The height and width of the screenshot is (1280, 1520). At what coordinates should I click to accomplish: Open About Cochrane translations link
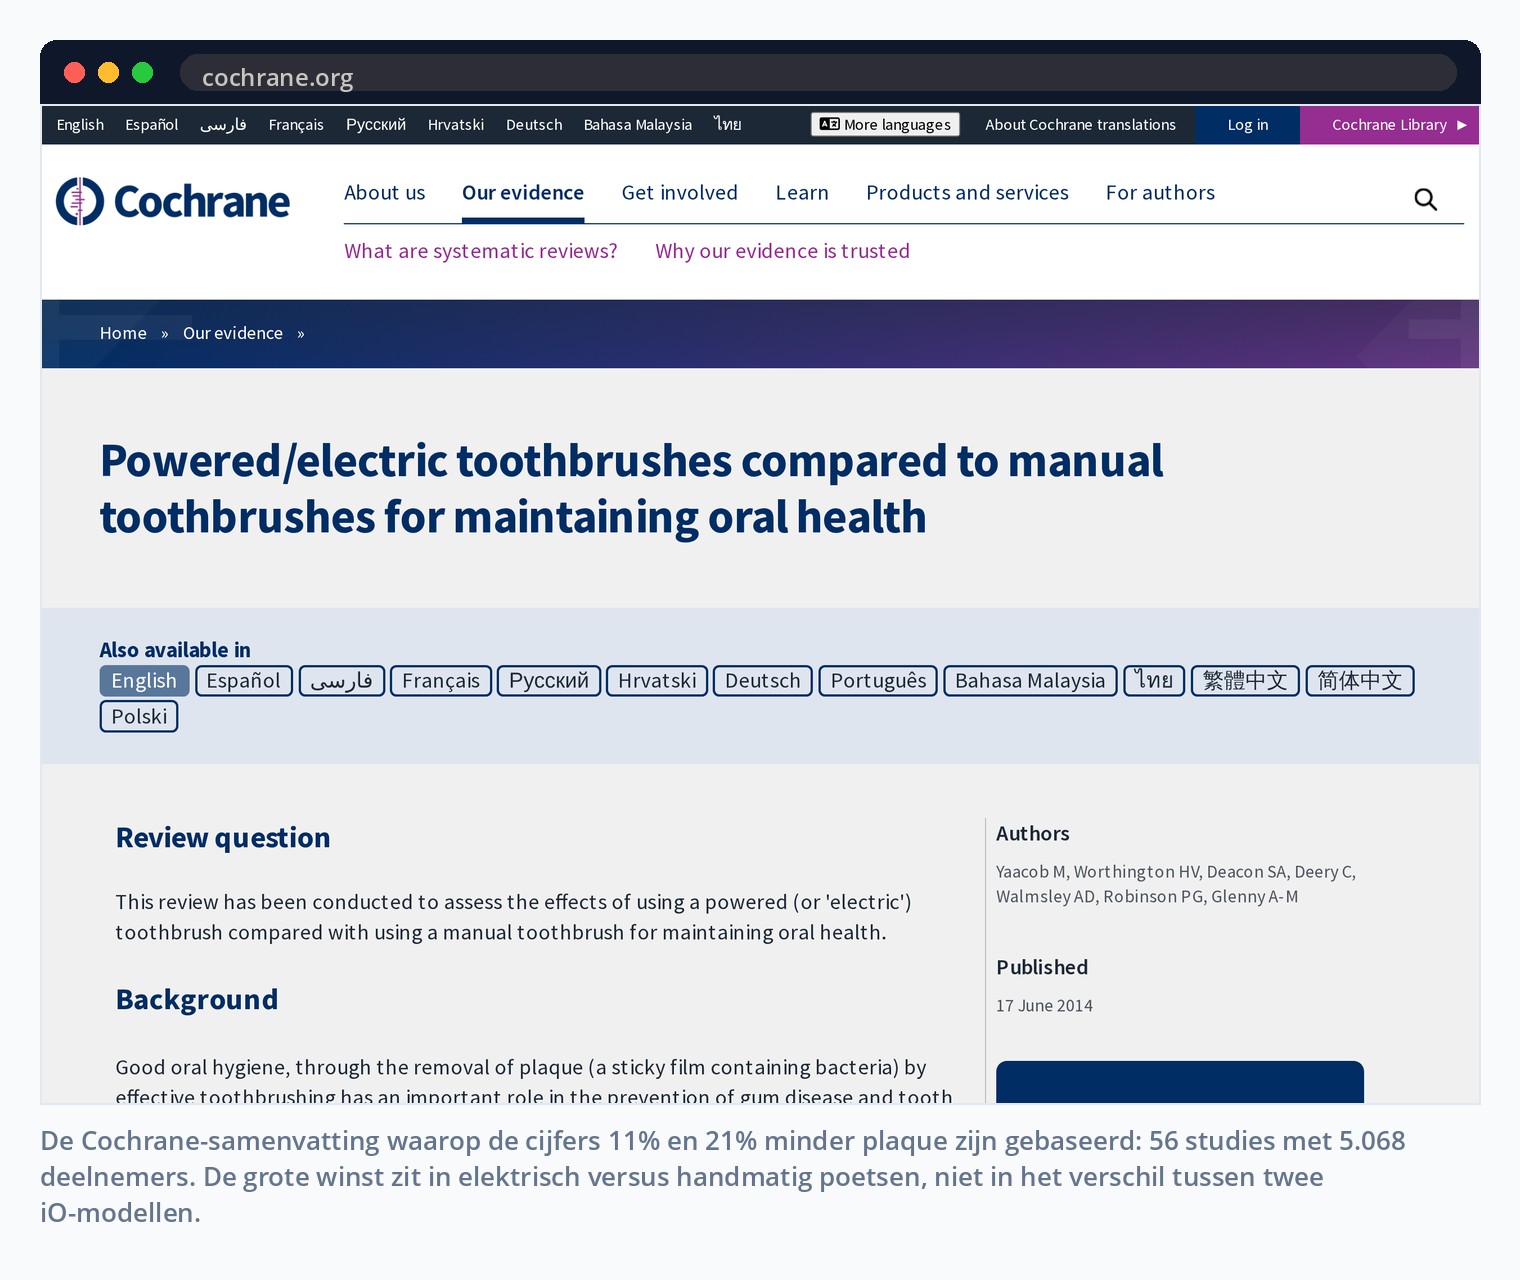(1080, 125)
